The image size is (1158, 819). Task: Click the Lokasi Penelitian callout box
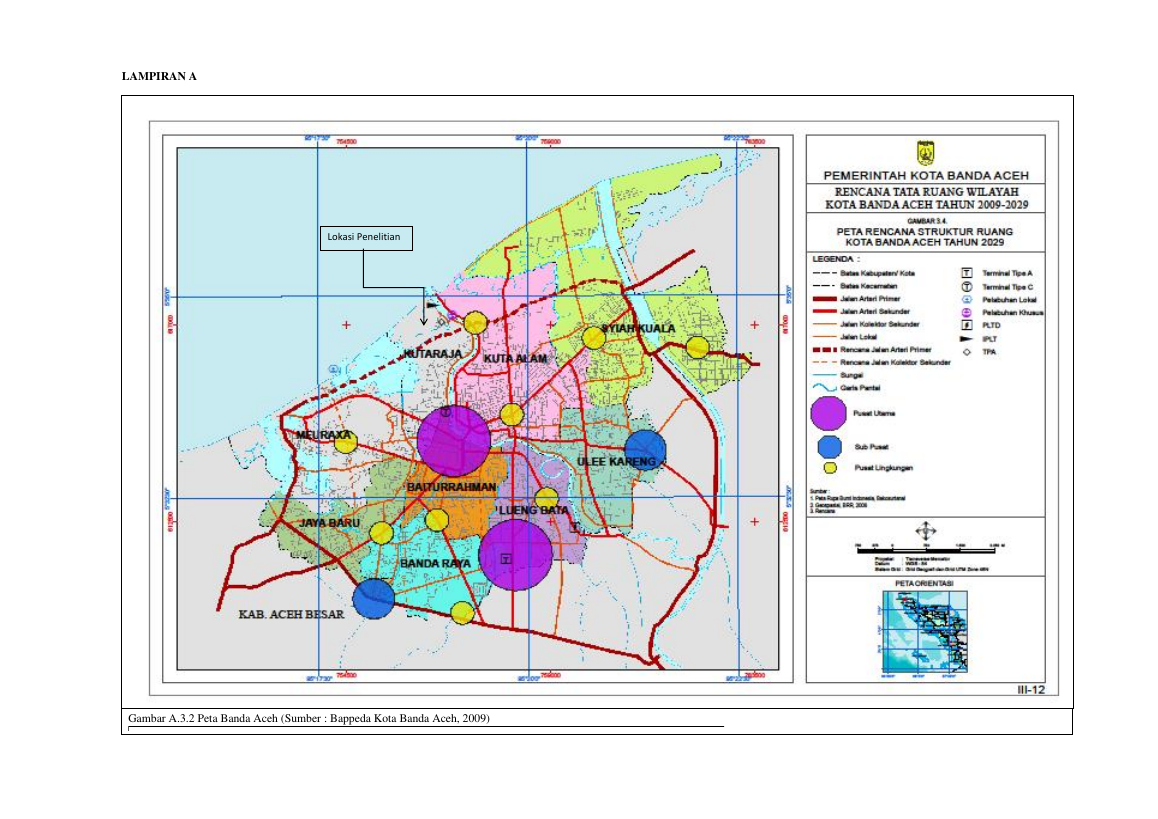pos(366,238)
